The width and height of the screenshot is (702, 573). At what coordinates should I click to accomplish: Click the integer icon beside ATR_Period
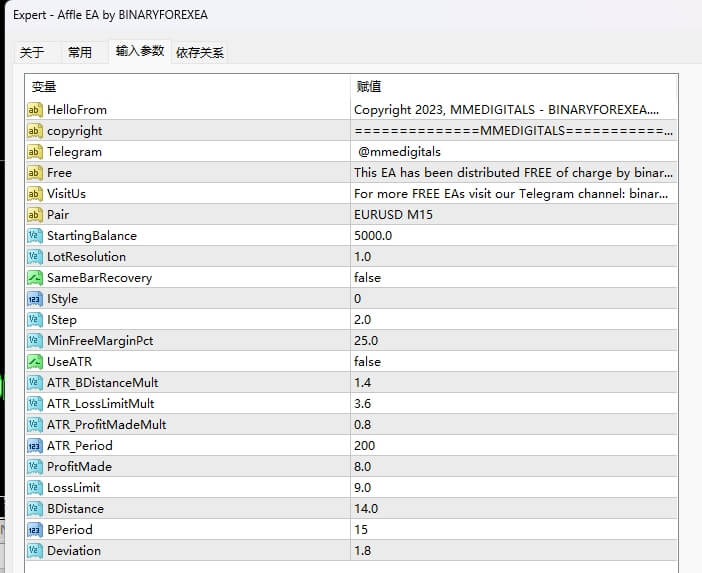(35, 446)
